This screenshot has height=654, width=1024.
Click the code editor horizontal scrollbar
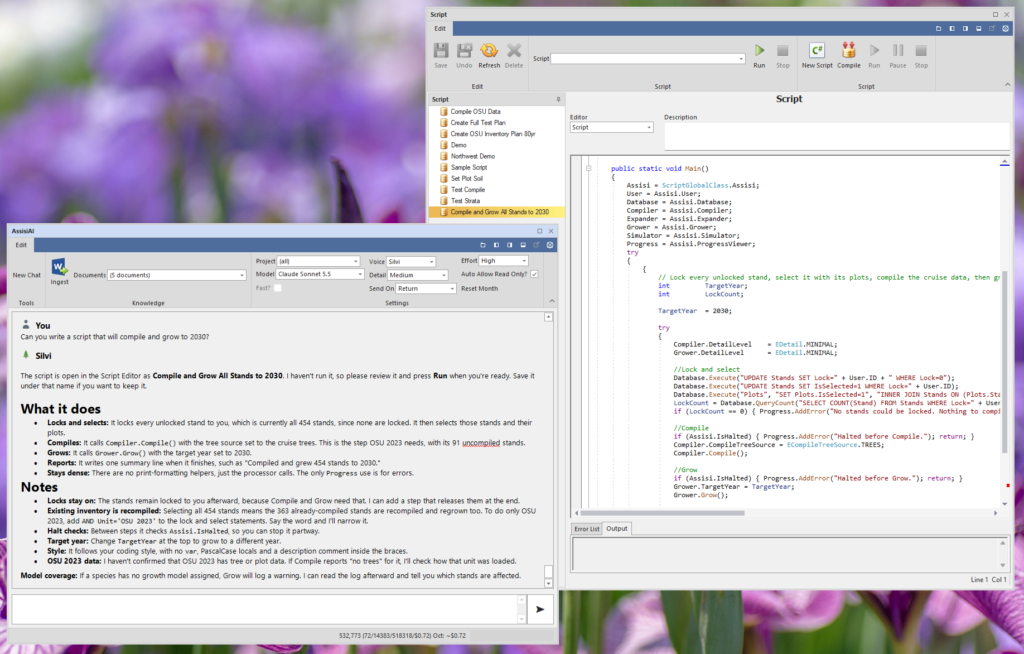(662, 513)
